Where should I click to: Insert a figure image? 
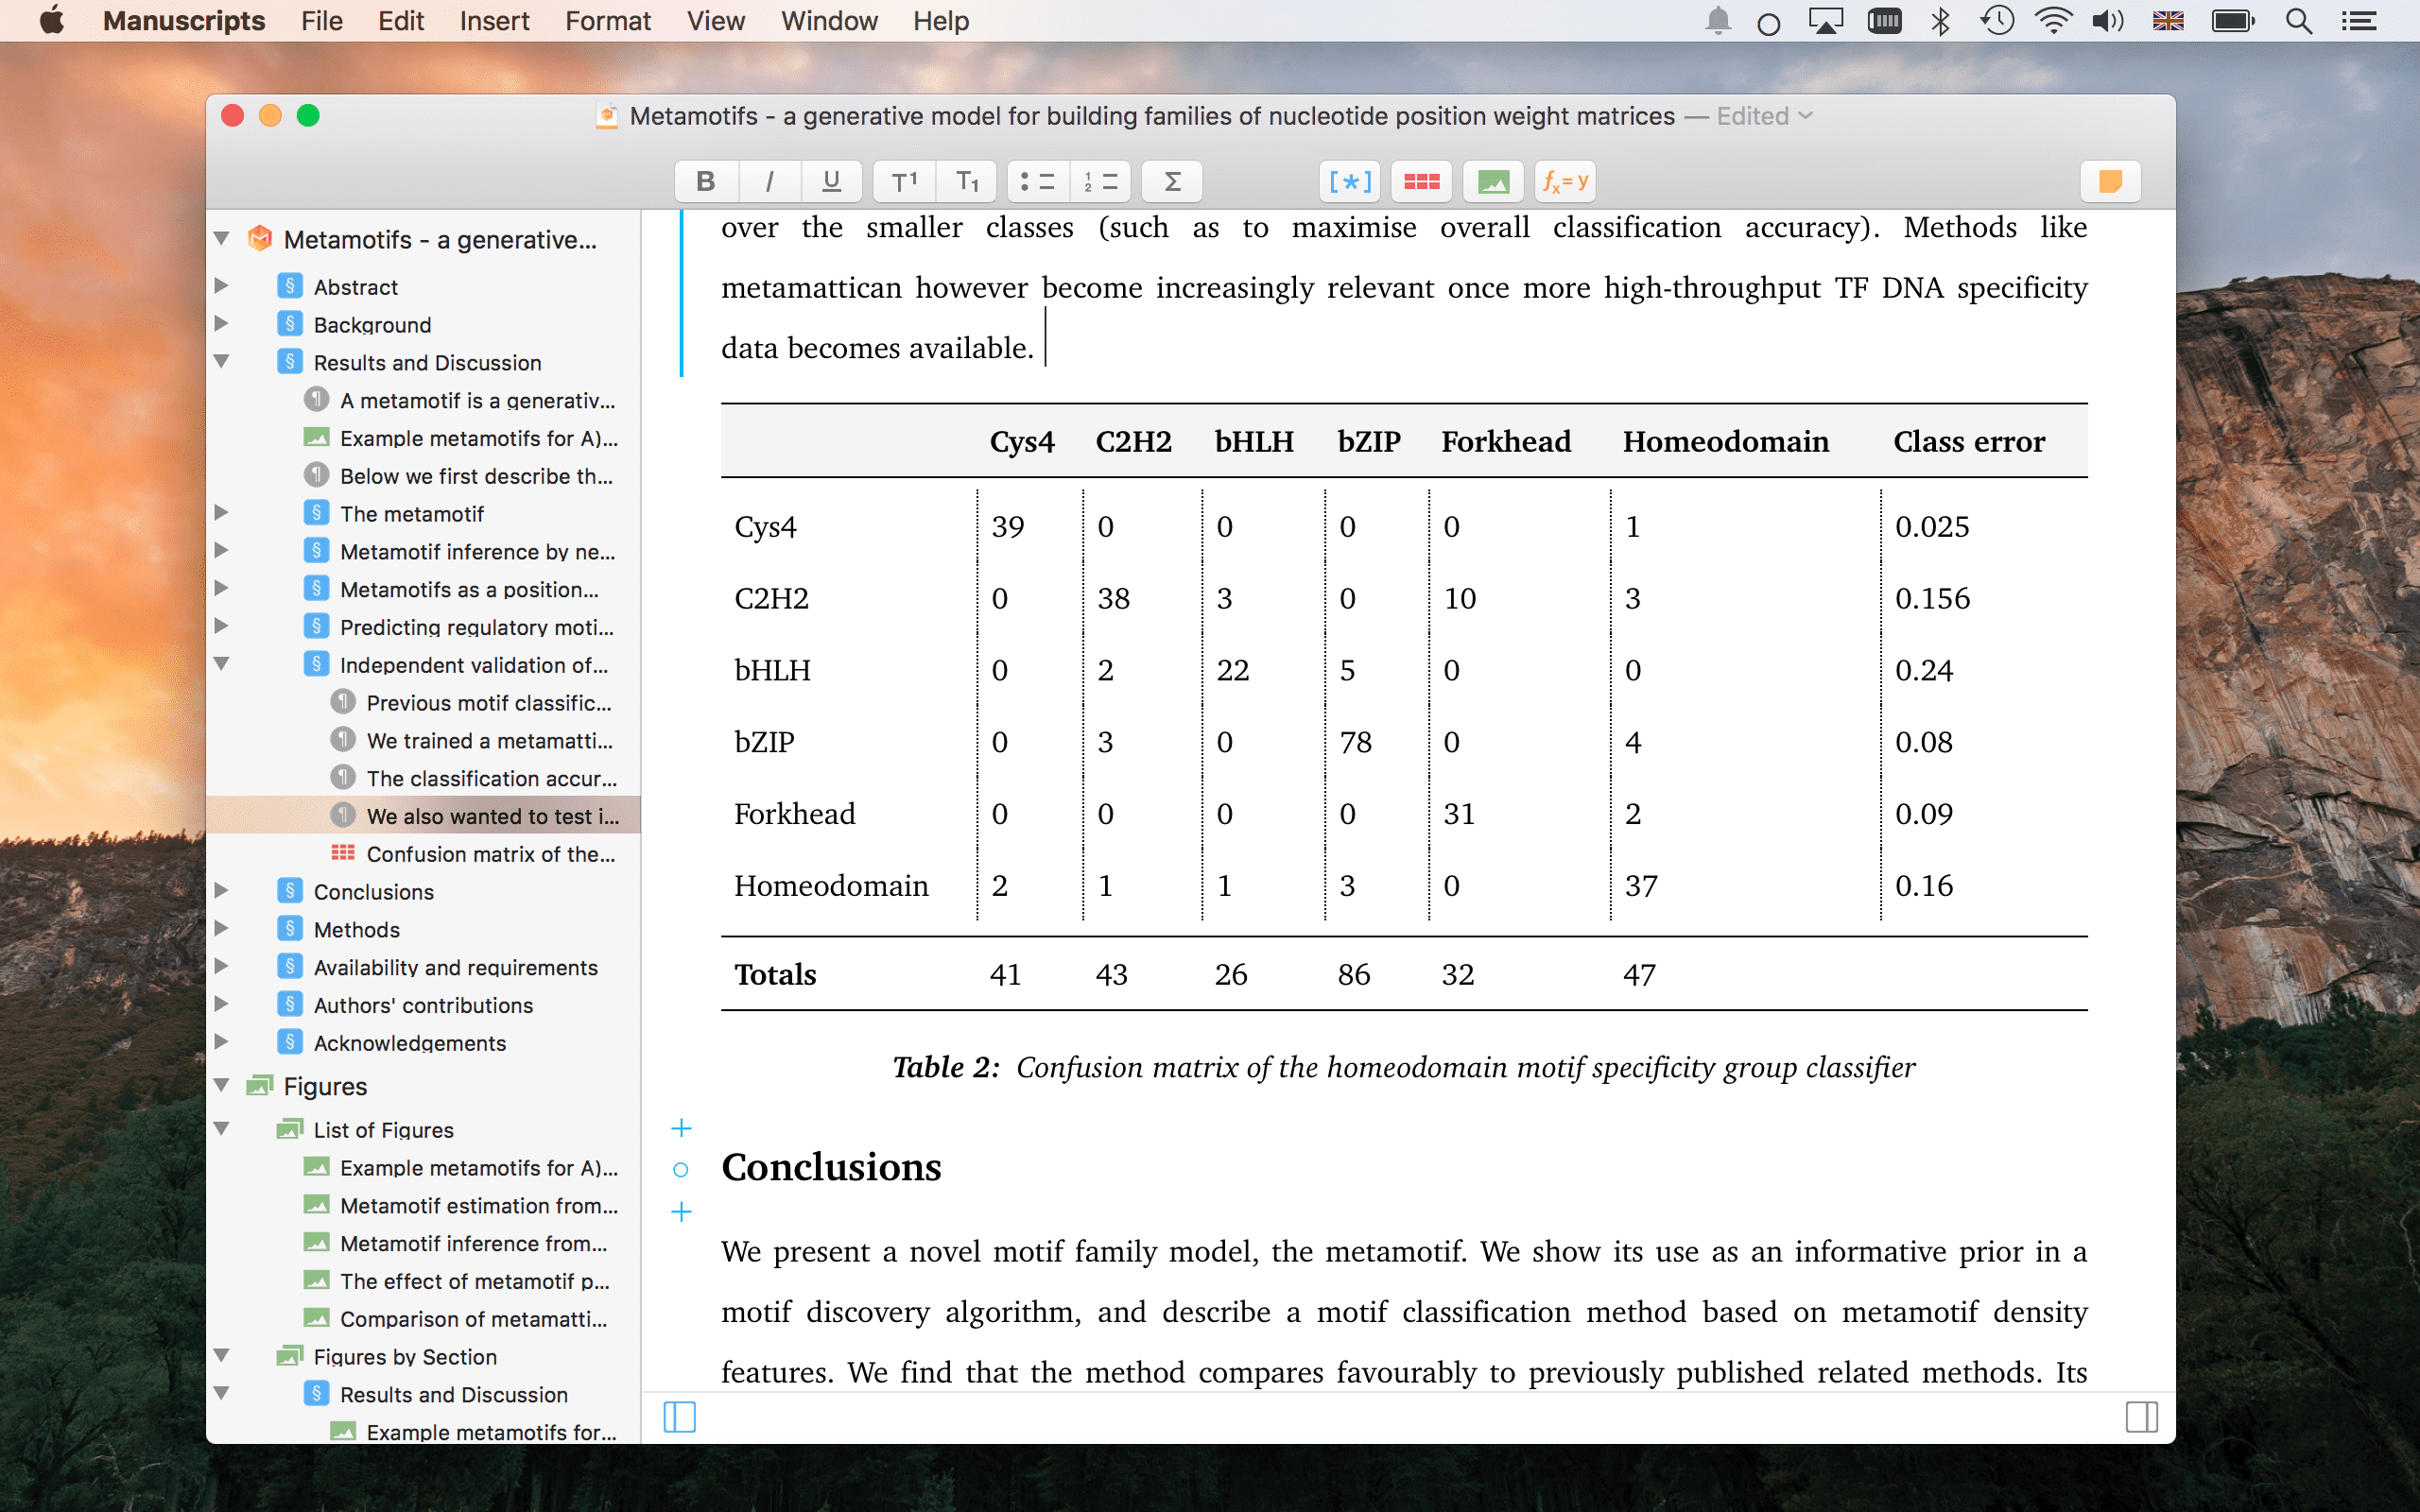[x=1492, y=181]
